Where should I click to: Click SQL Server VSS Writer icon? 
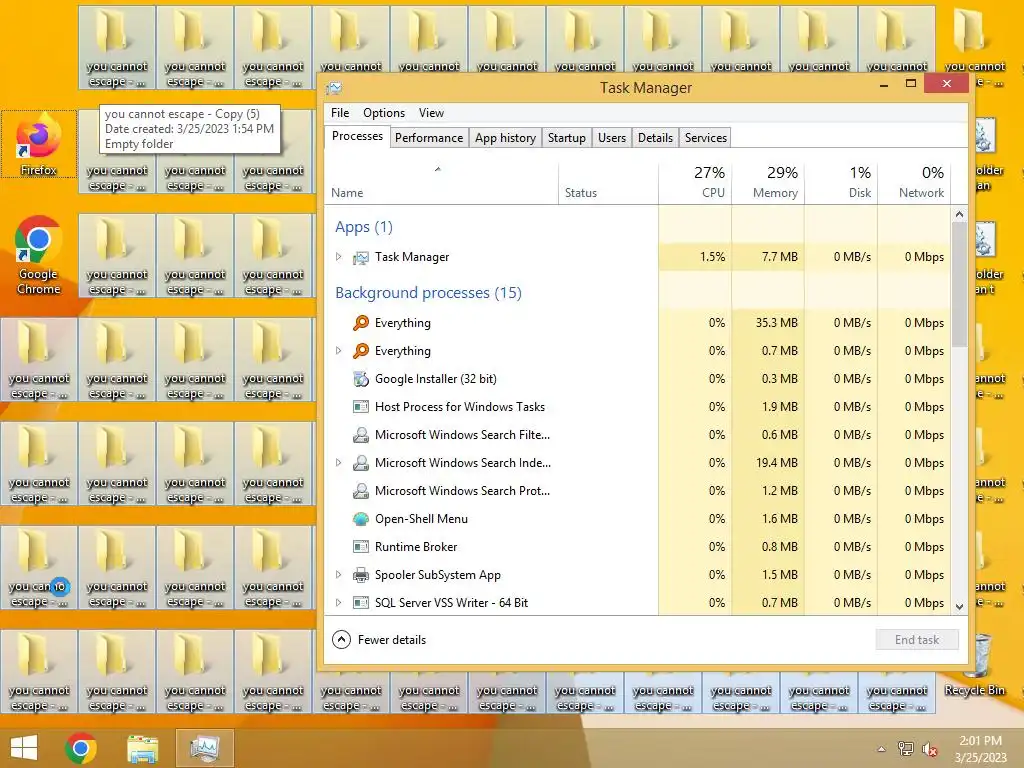tap(360, 603)
